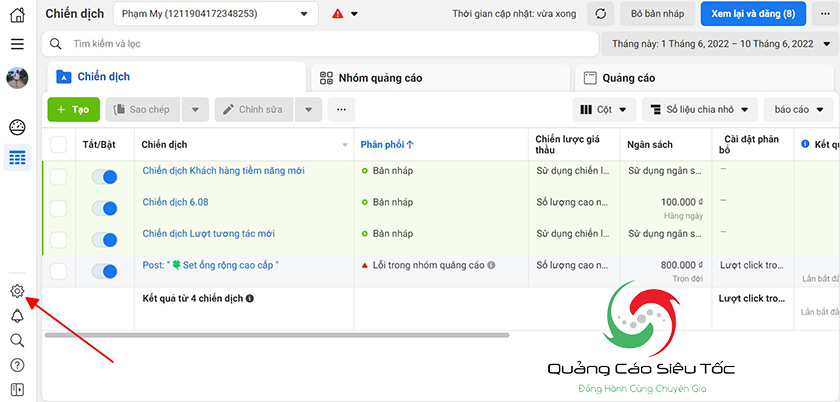The image size is (840, 402).
Task: Click the Tắt/Bật column header
Action: click(99, 145)
